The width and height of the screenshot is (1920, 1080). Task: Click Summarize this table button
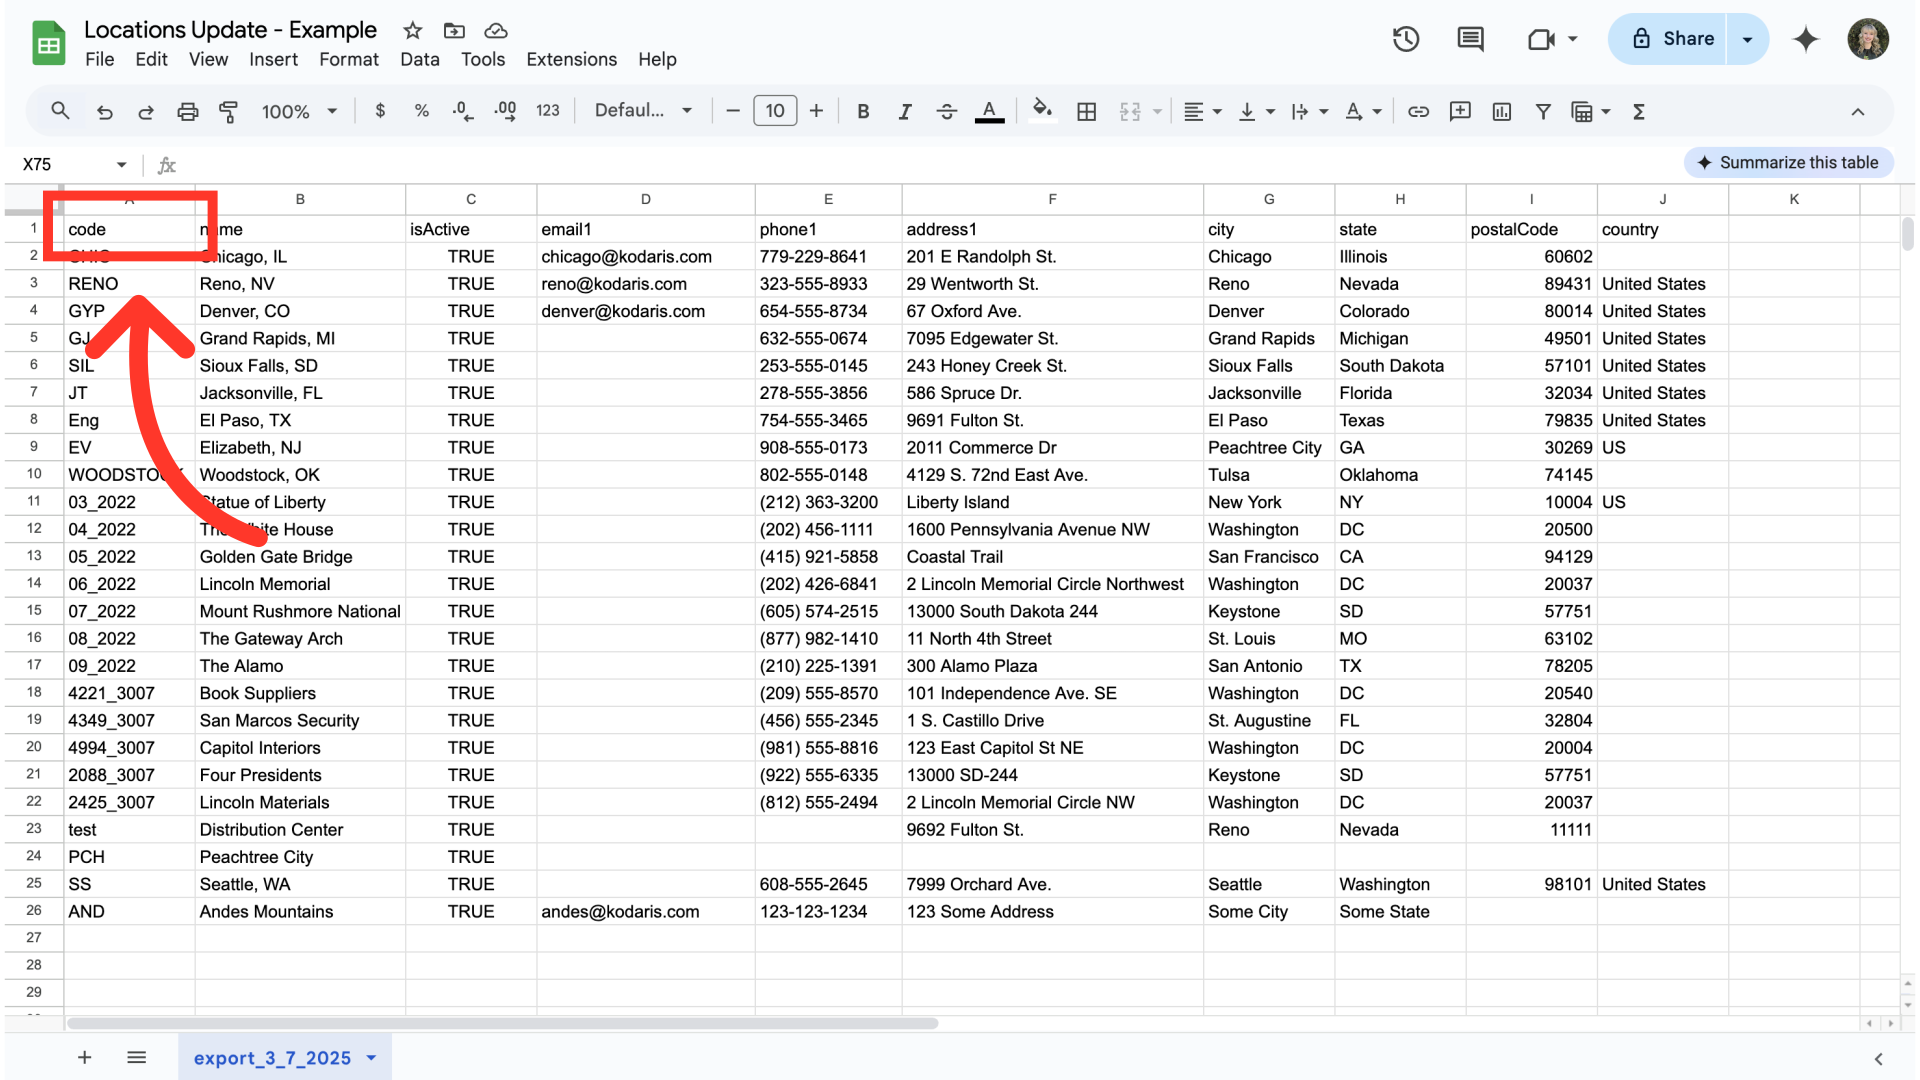click(1788, 163)
